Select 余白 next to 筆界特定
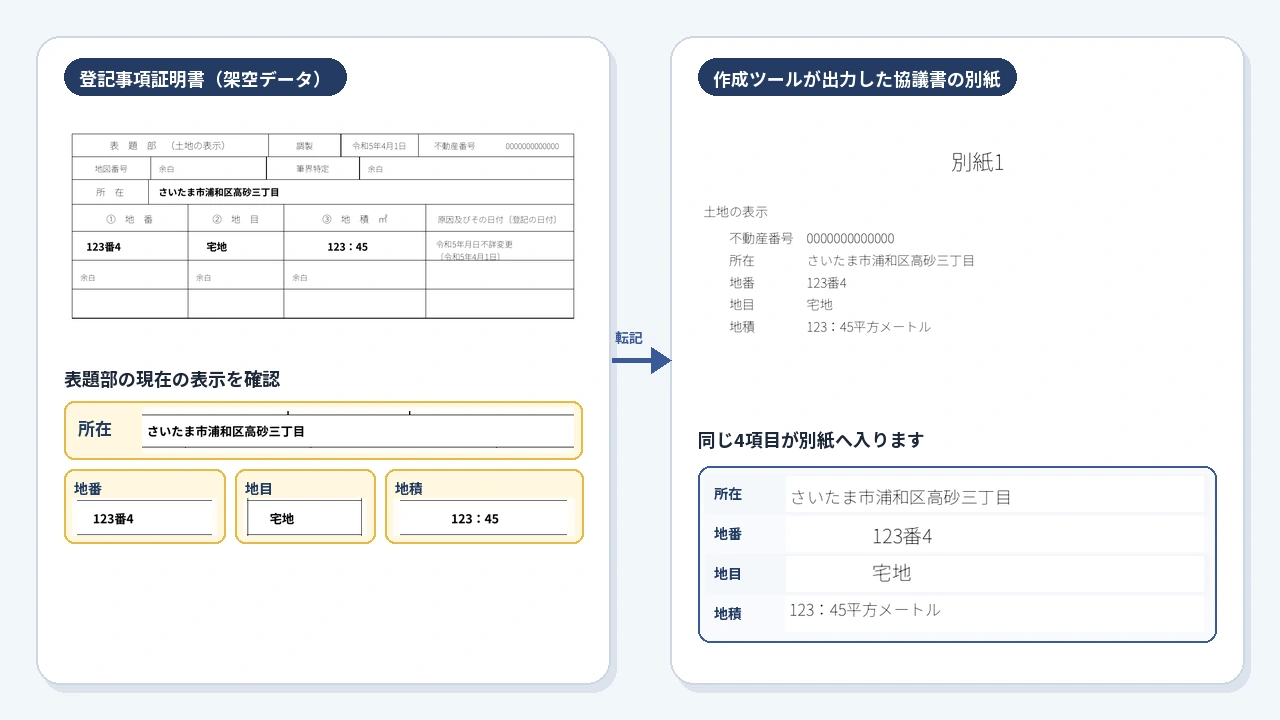 click(x=375, y=169)
